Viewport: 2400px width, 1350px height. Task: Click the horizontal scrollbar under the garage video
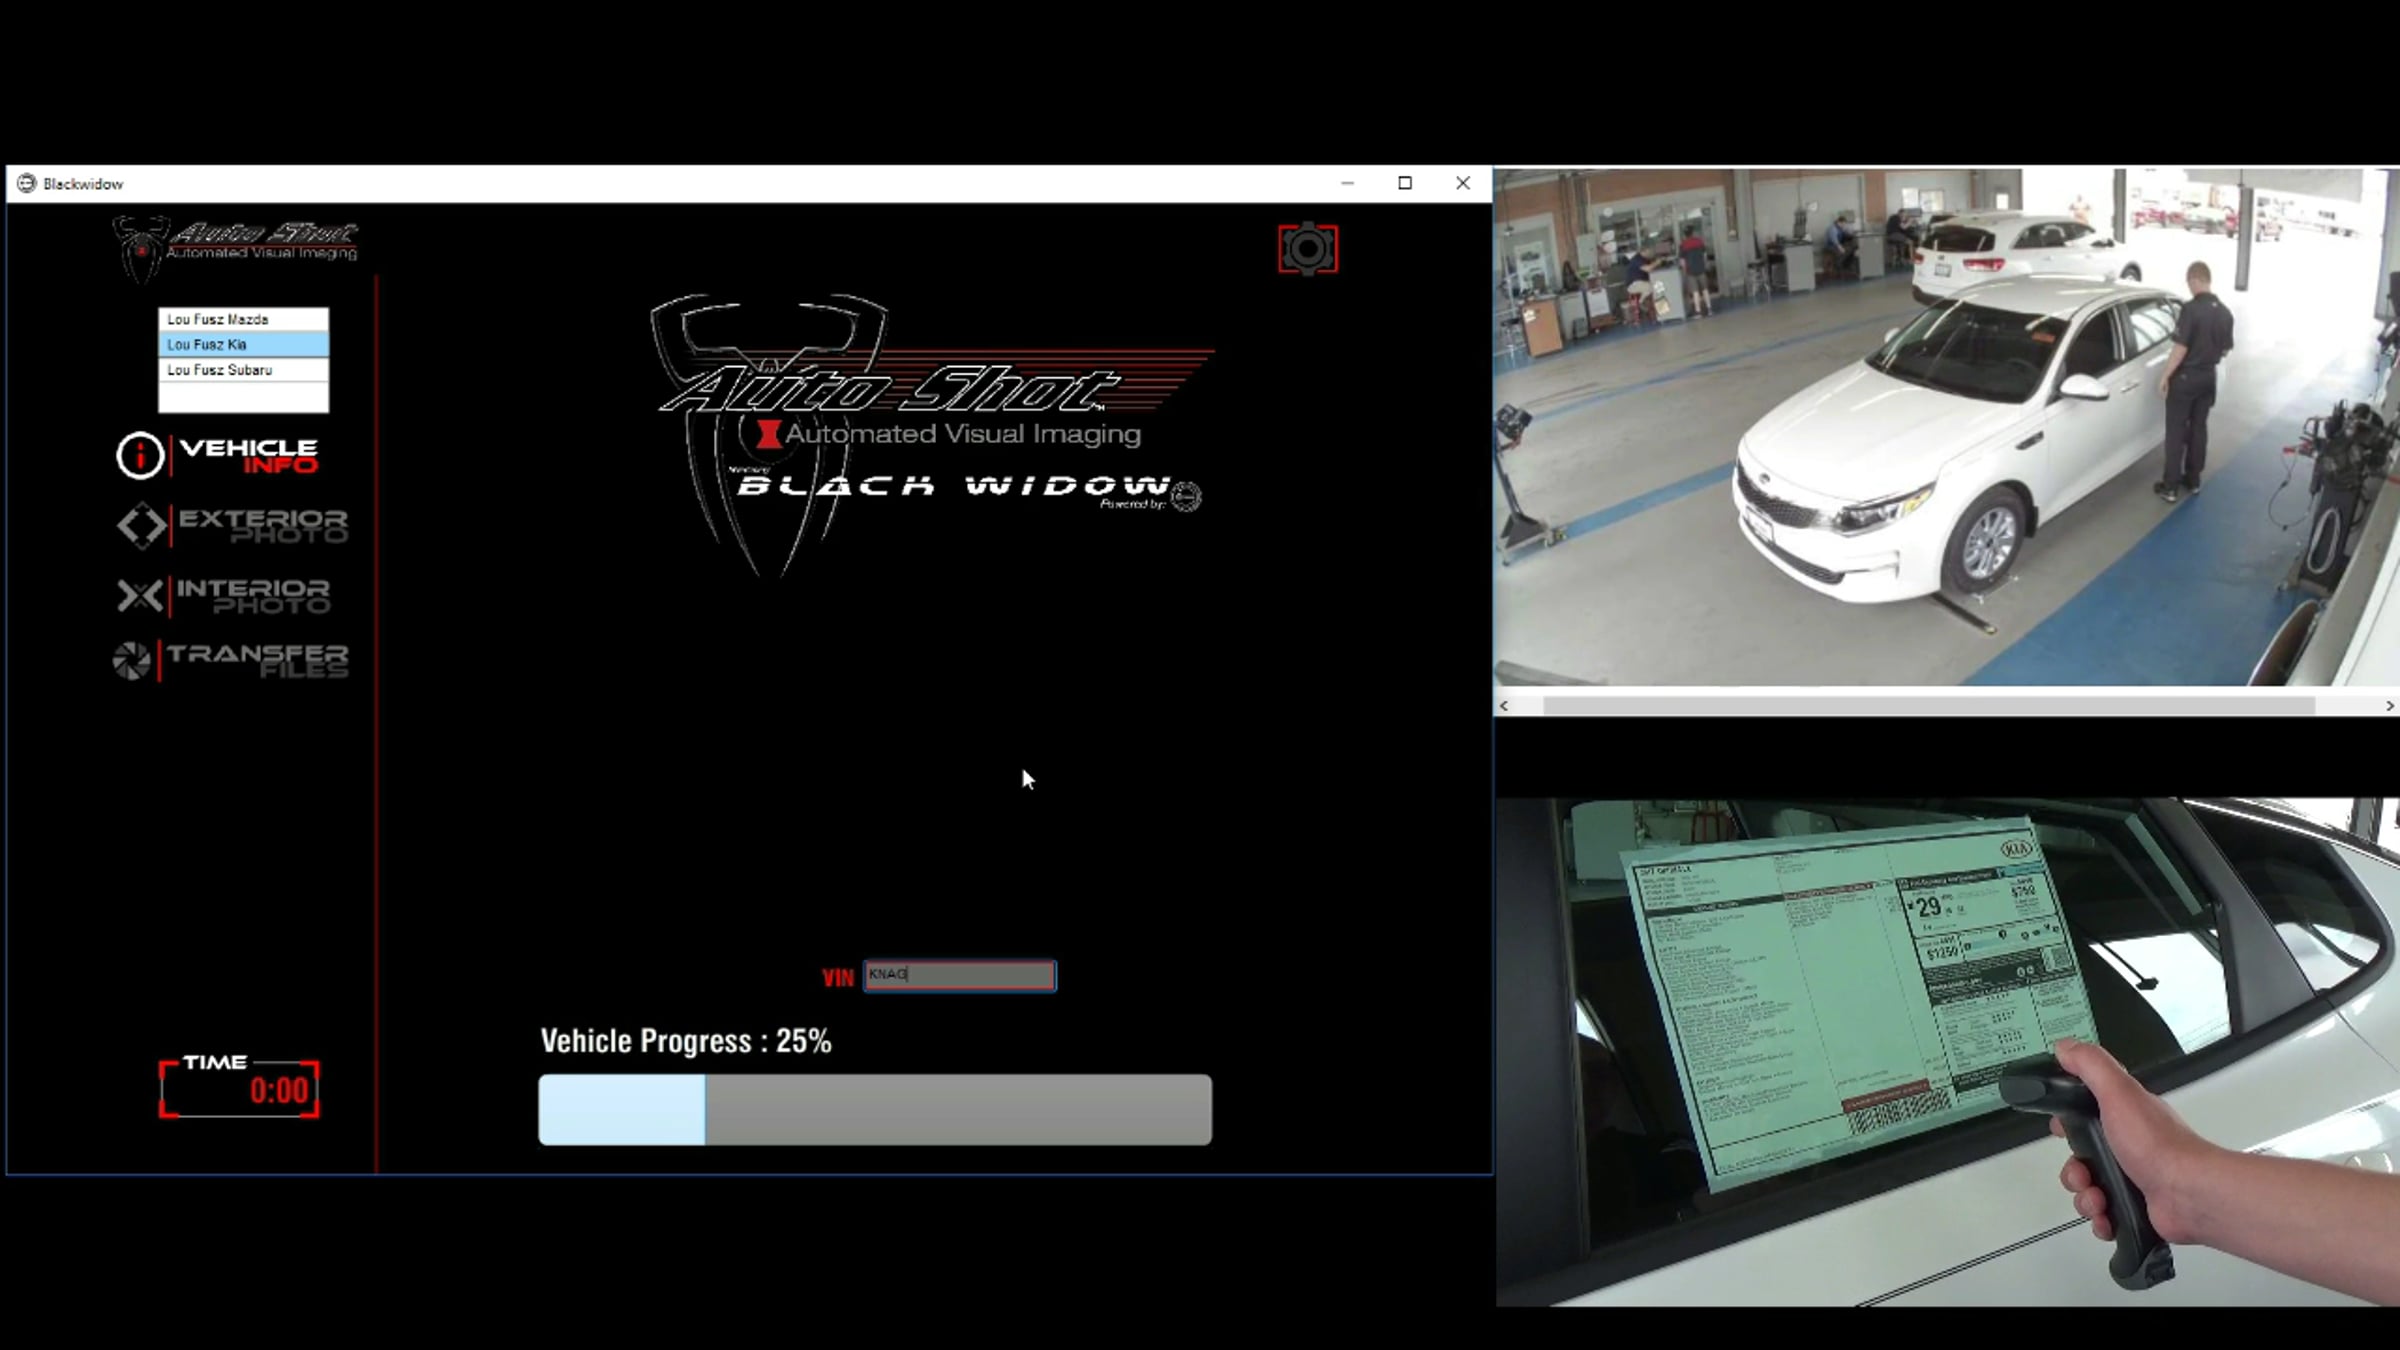[1928, 706]
